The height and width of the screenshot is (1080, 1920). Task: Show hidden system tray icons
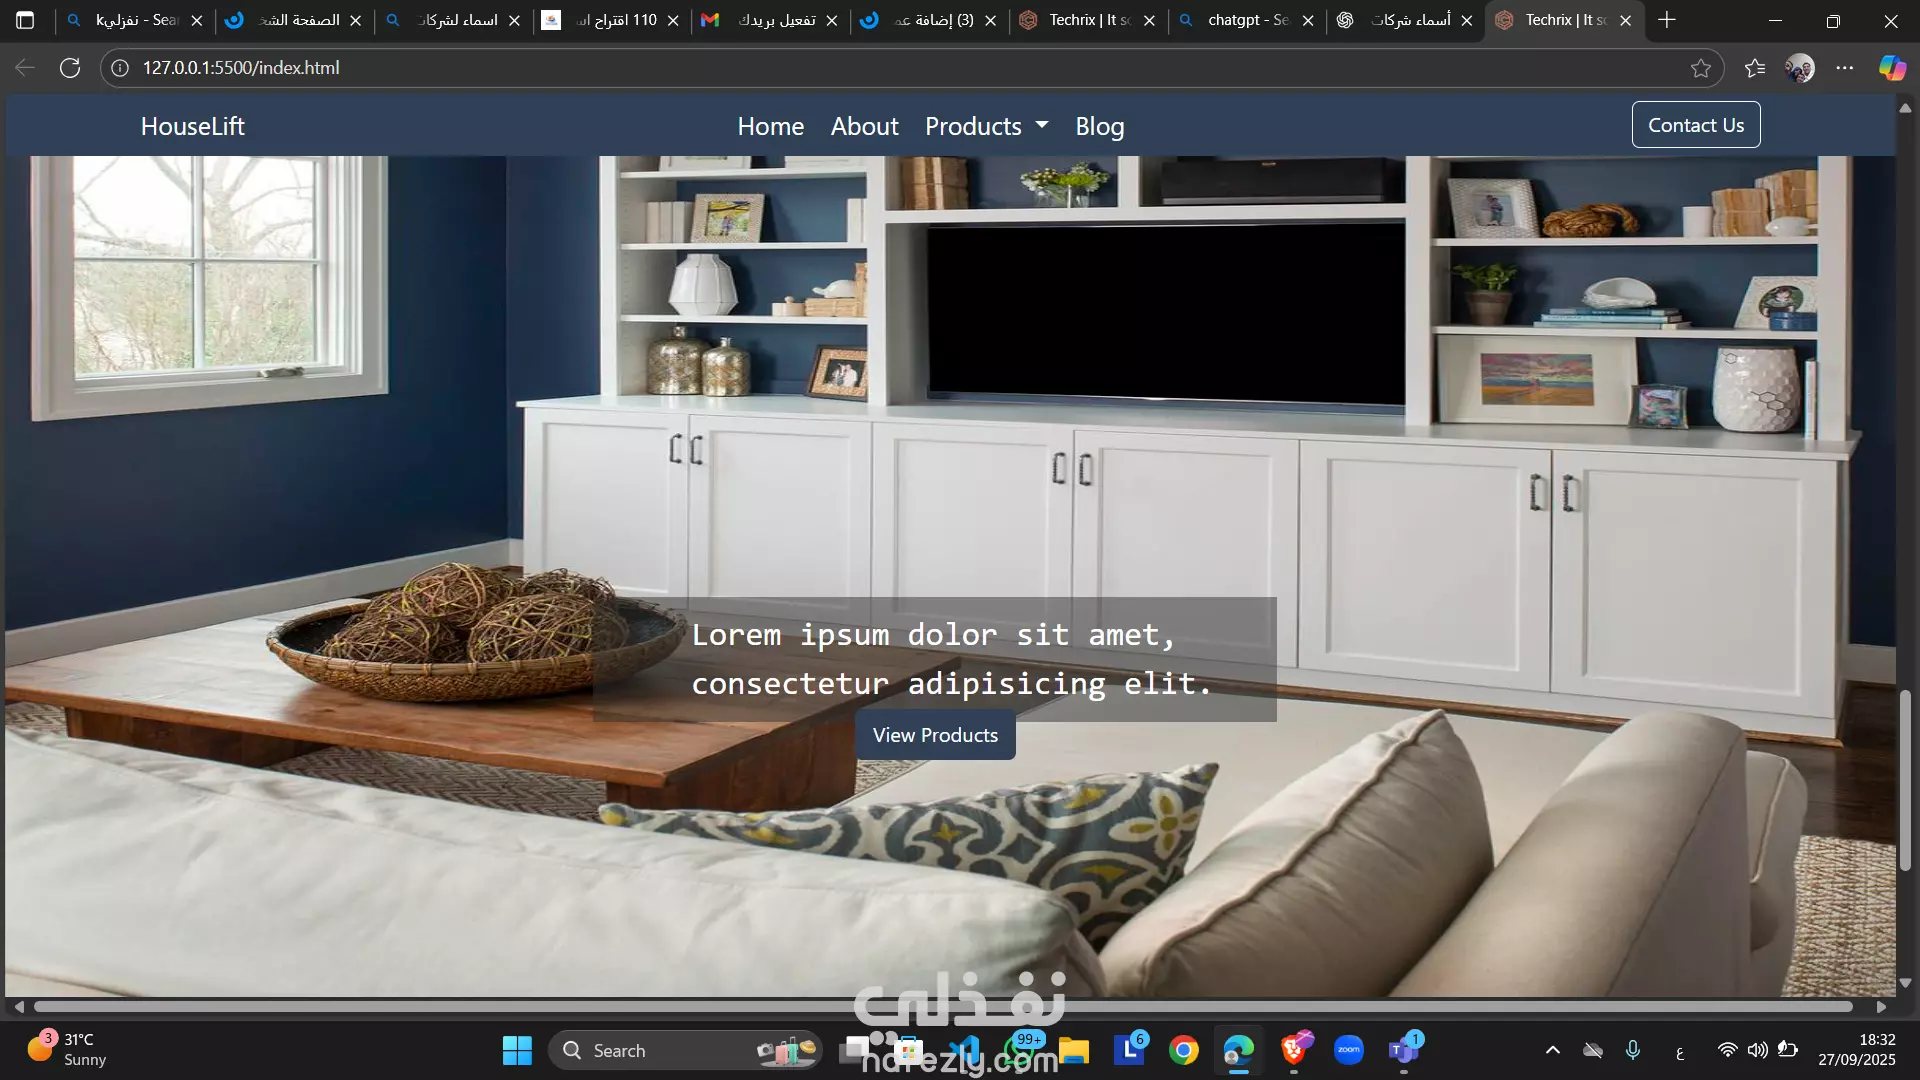pyautogui.click(x=1552, y=1050)
